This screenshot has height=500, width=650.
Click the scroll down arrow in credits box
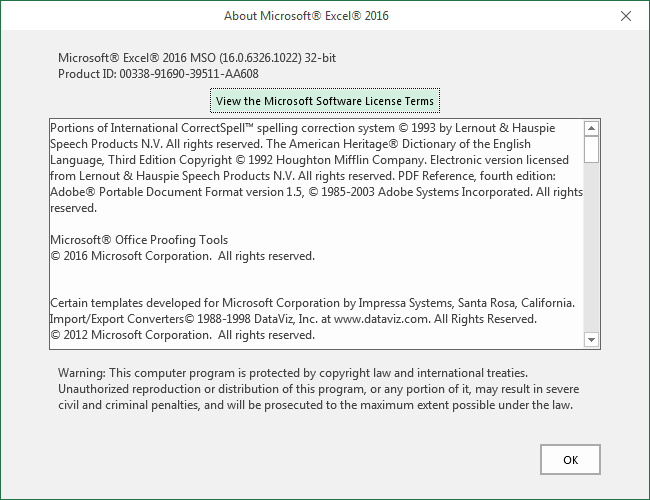coord(591,340)
